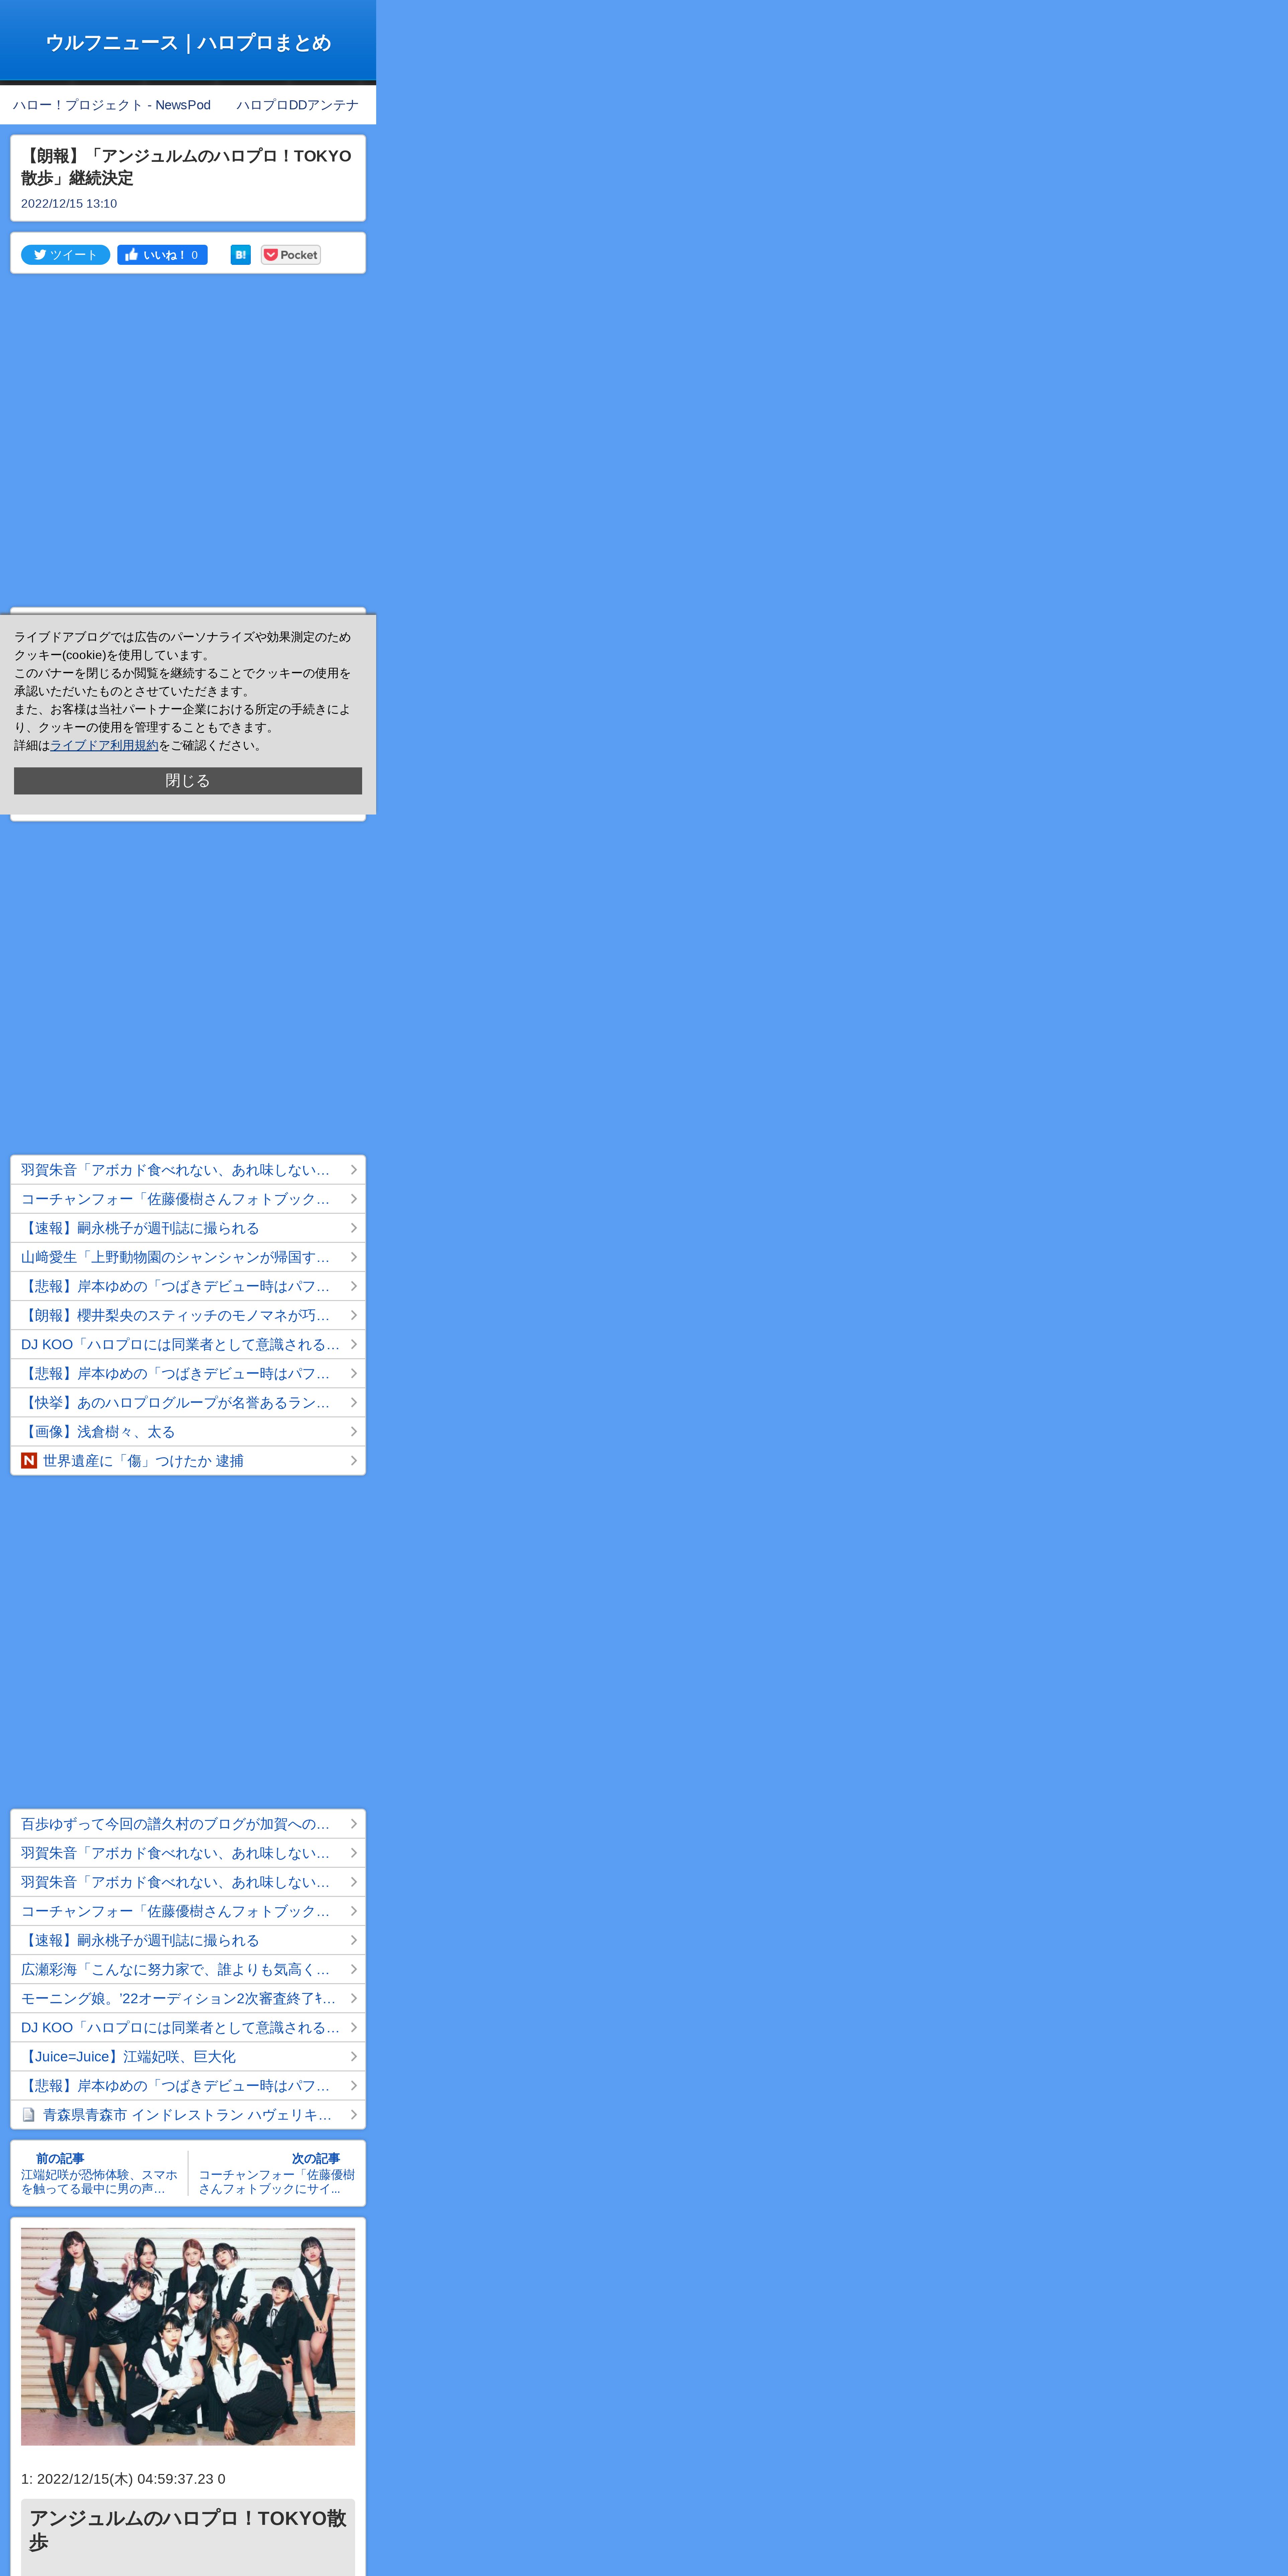Close the cookie banner with 閉じる

pos(188,781)
